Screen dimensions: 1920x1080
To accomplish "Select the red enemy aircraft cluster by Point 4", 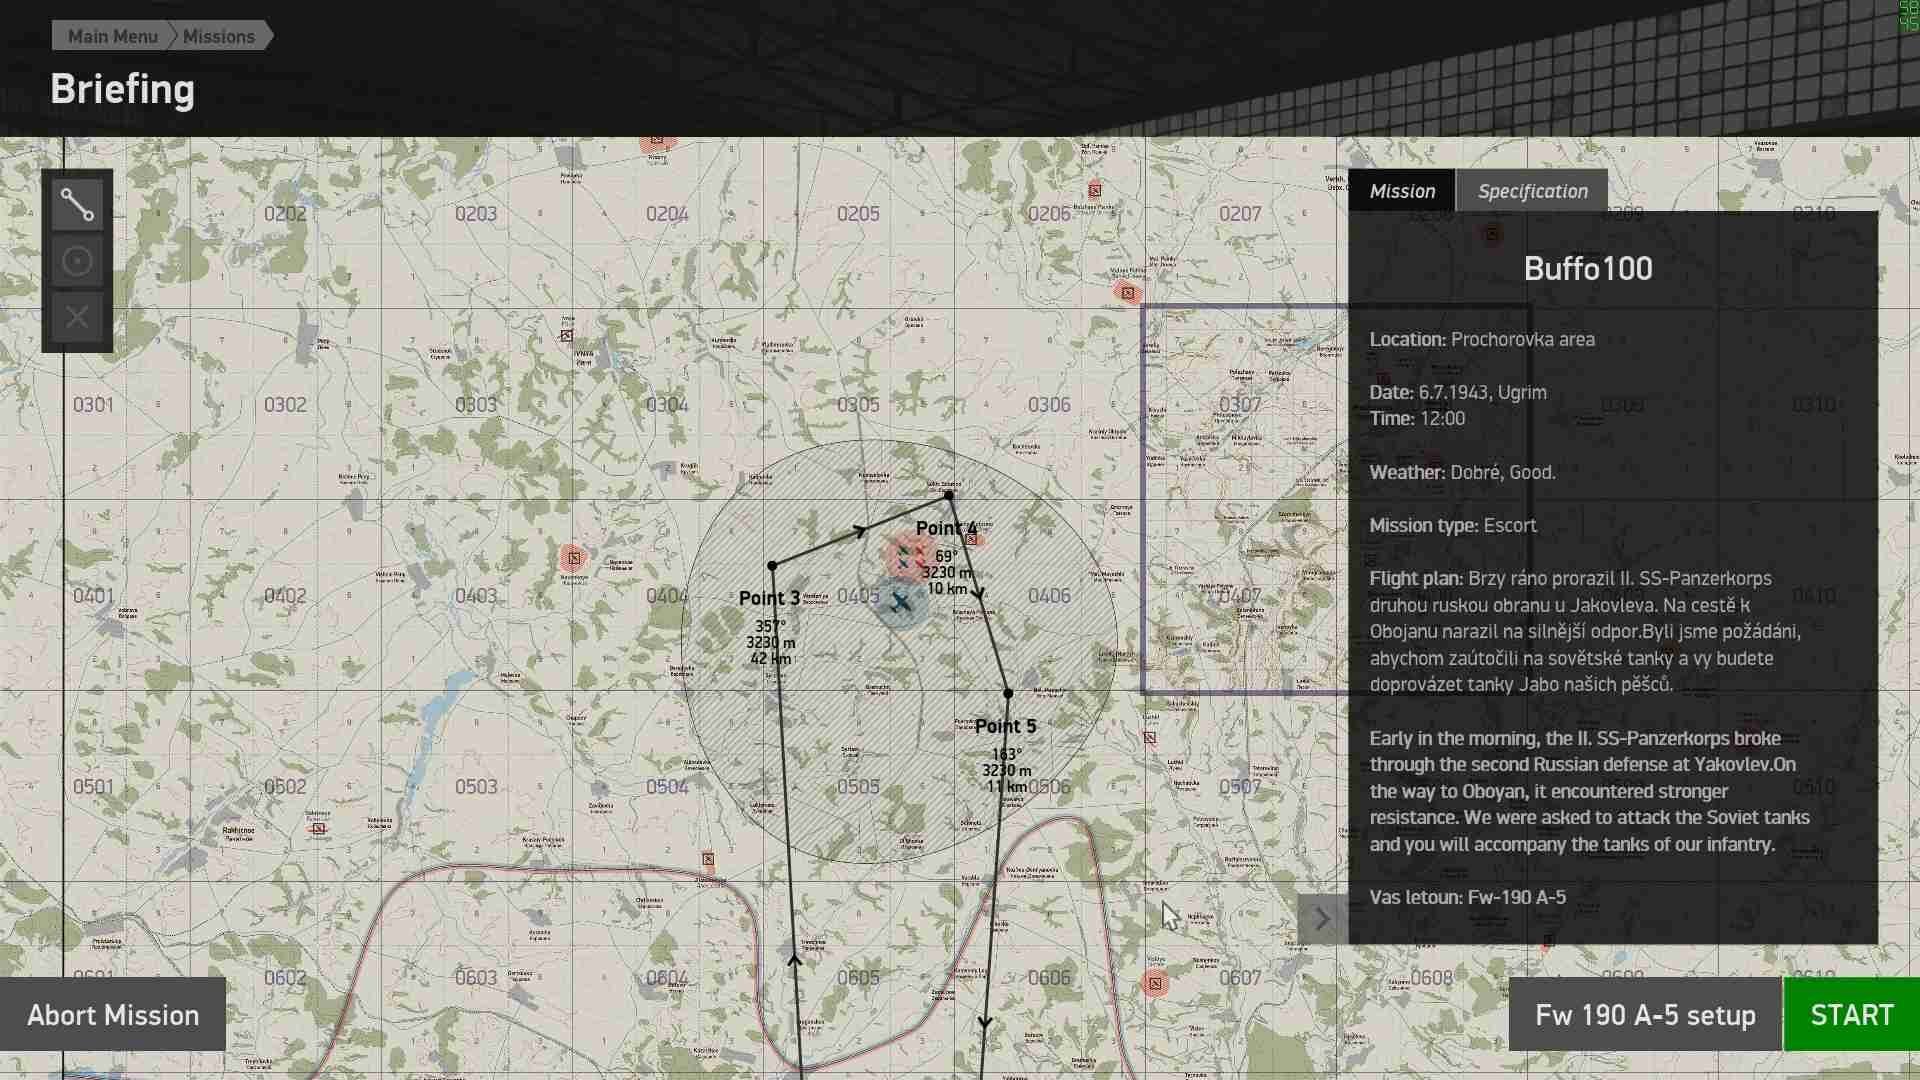I will tap(910, 556).
